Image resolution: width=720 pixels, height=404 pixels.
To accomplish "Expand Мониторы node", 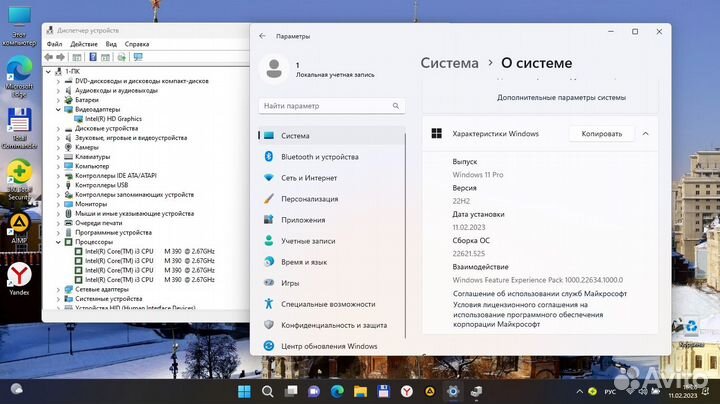I will click(x=58, y=204).
